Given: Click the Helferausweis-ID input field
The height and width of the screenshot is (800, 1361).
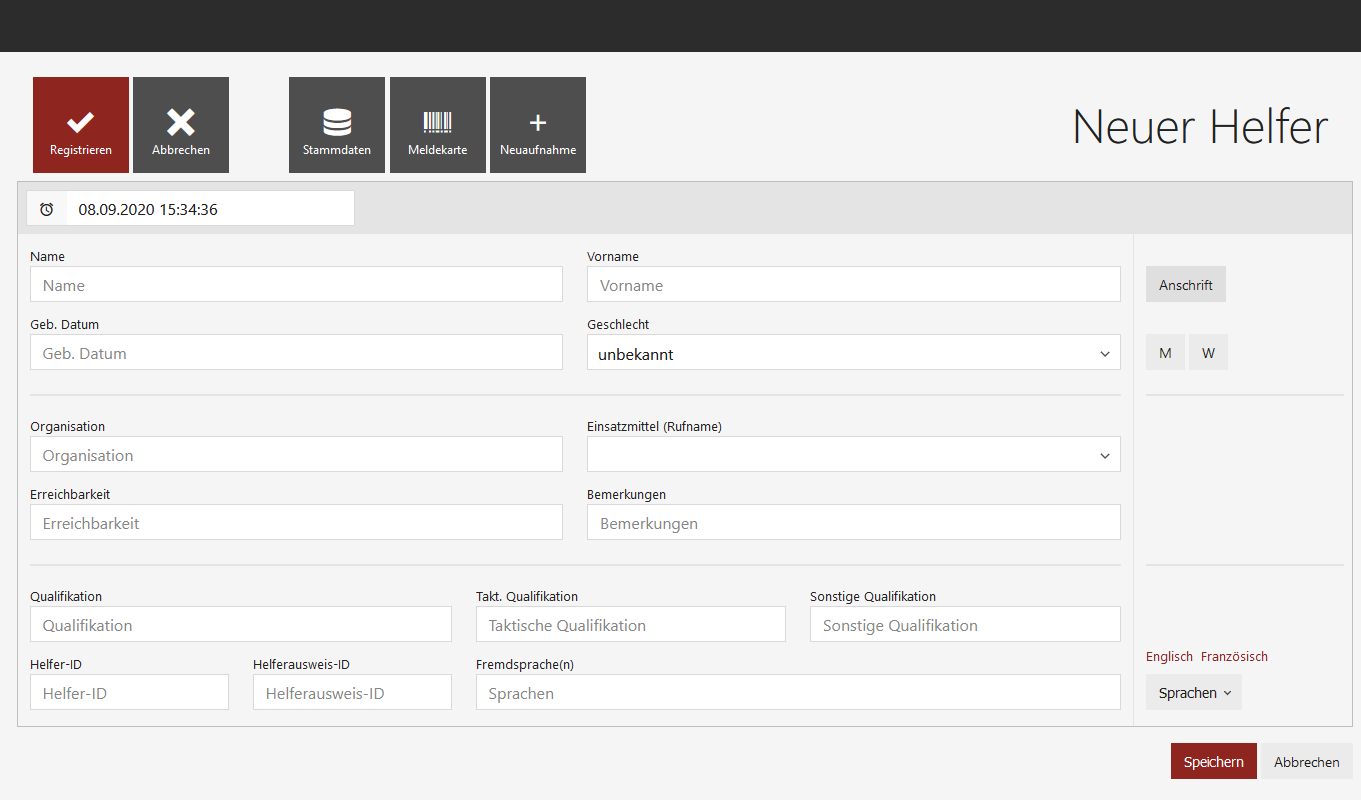Looking at the screenshot, I should [352, 693].
